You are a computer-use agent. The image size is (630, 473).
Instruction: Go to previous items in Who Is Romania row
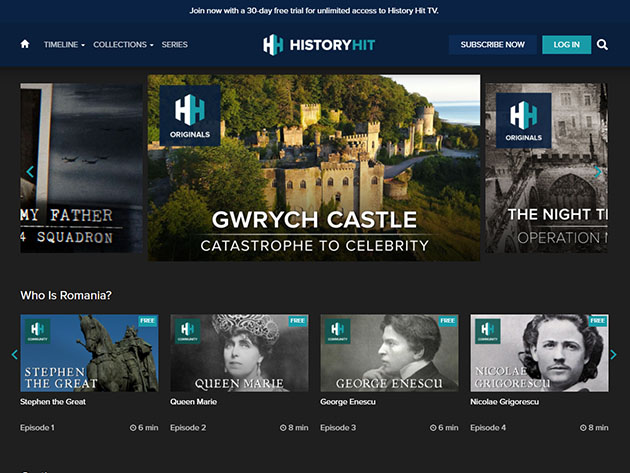[14, 354]
